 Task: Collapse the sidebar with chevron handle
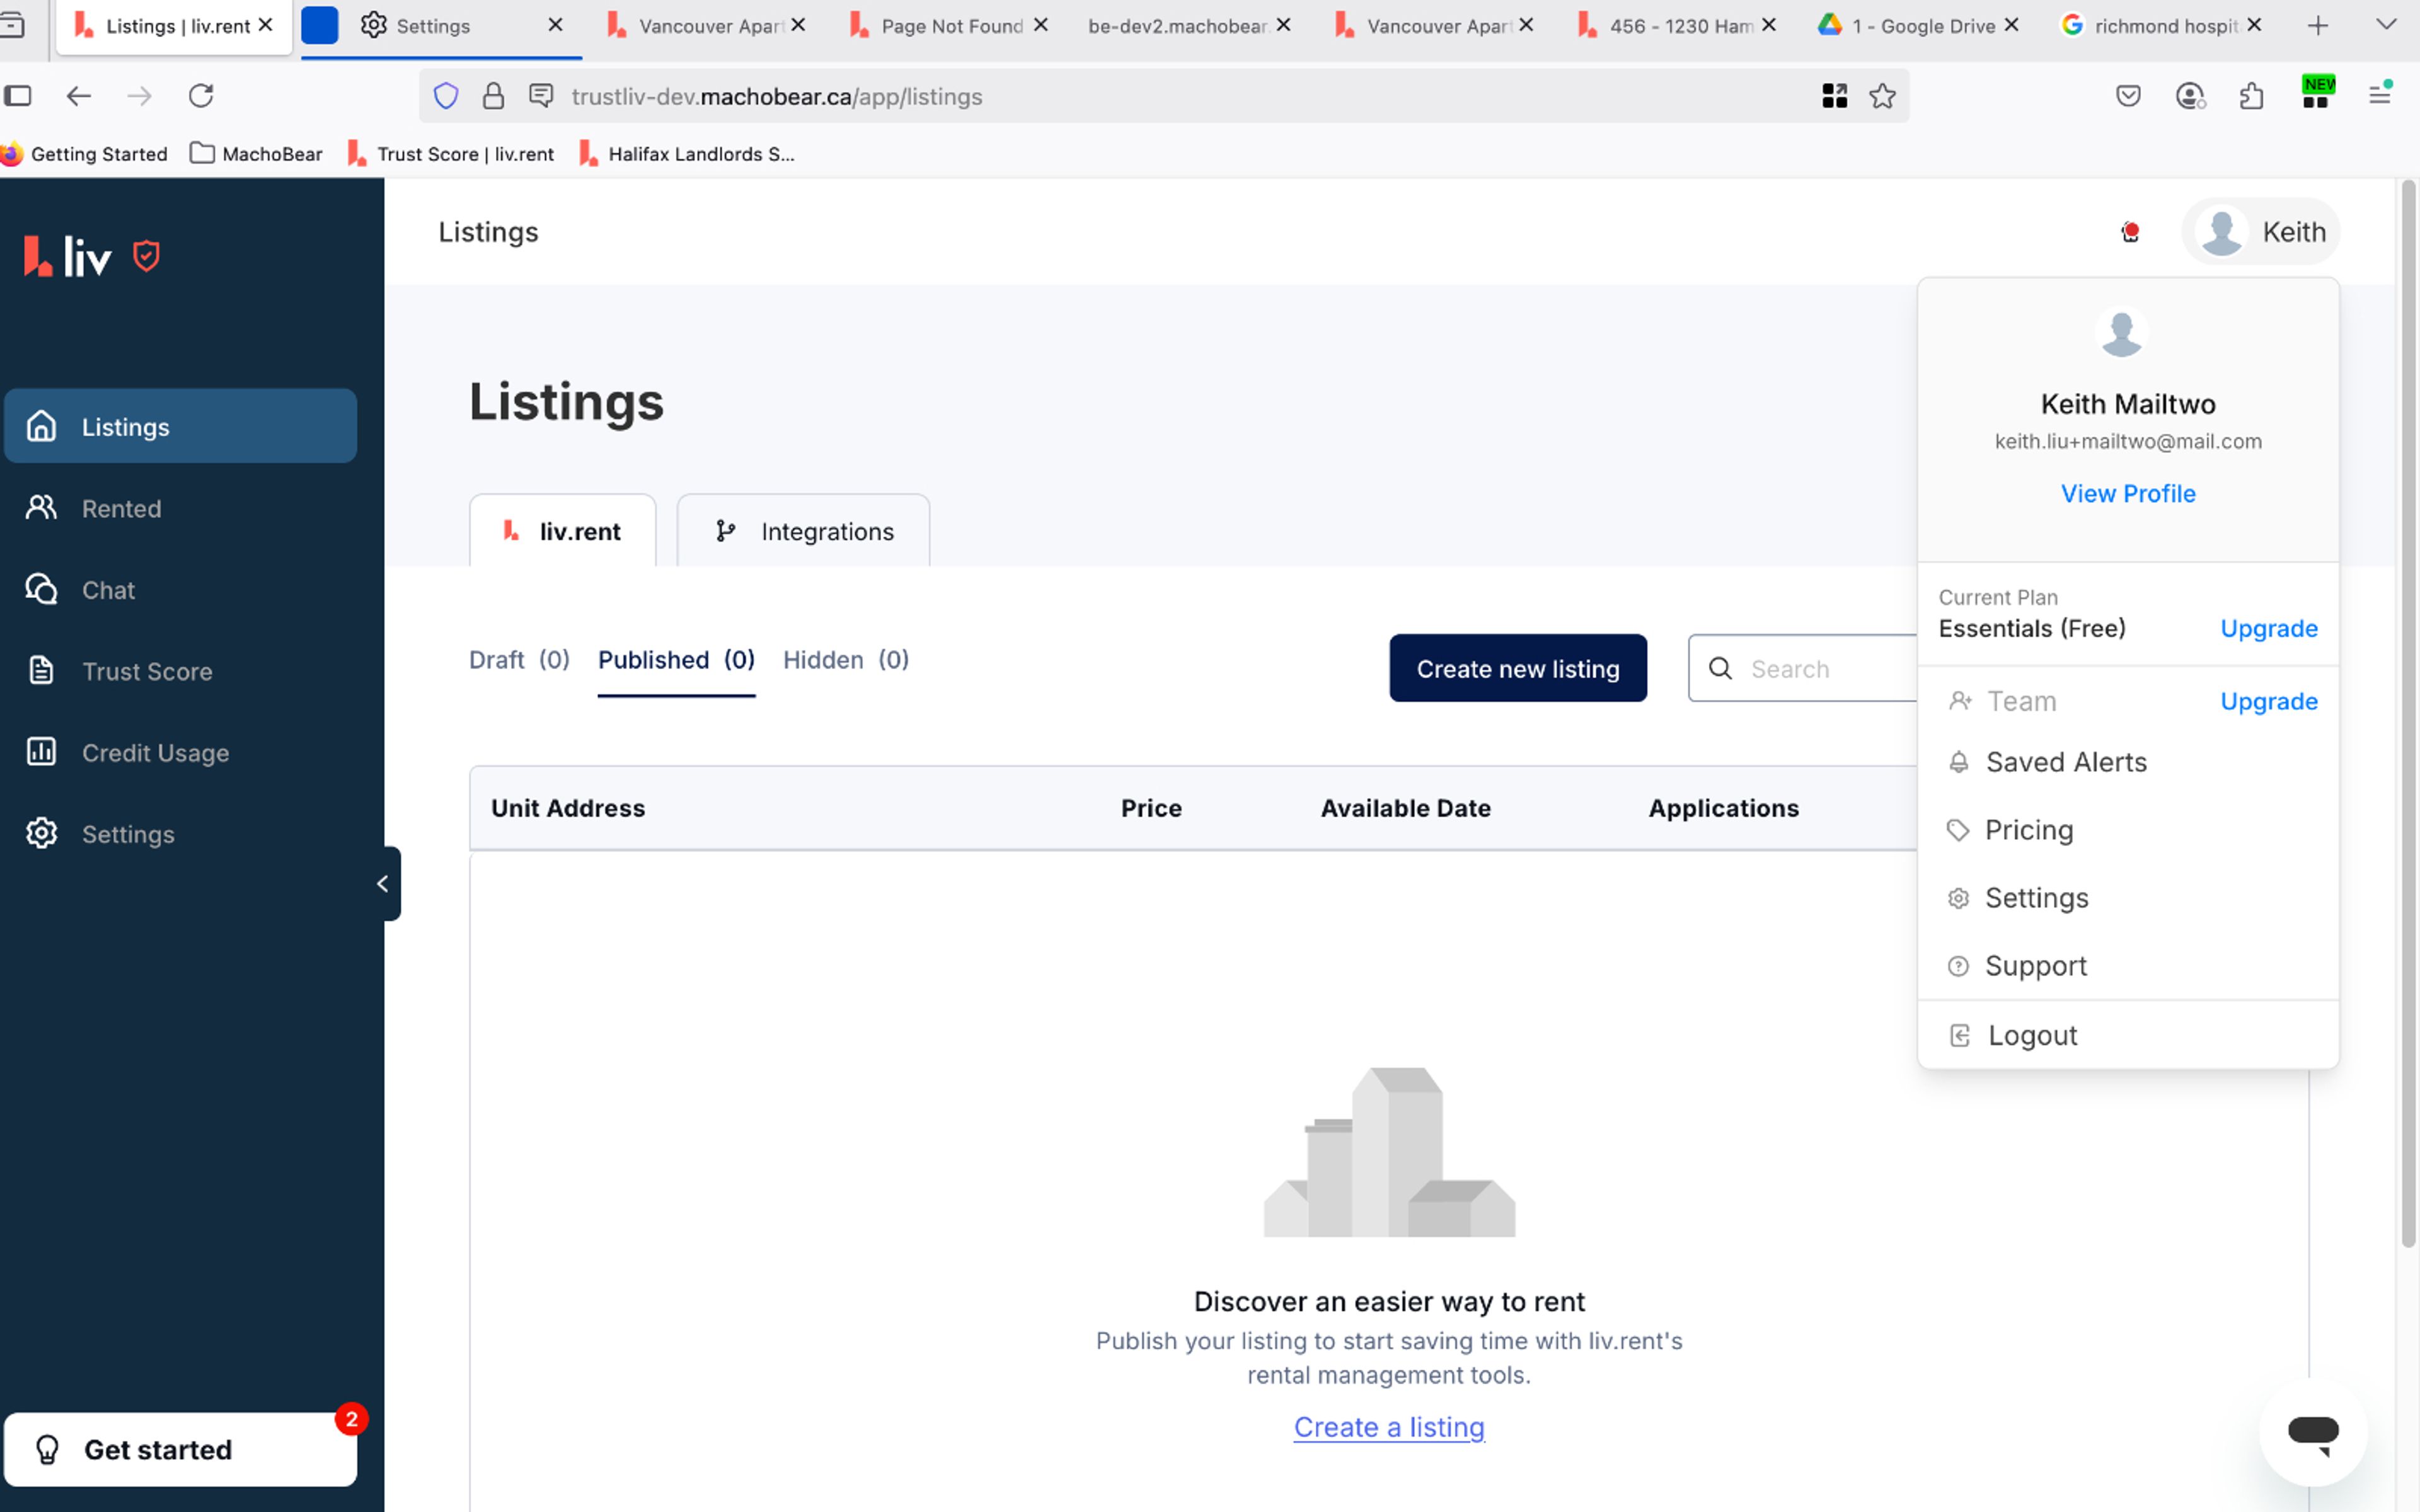click(383, 884)
